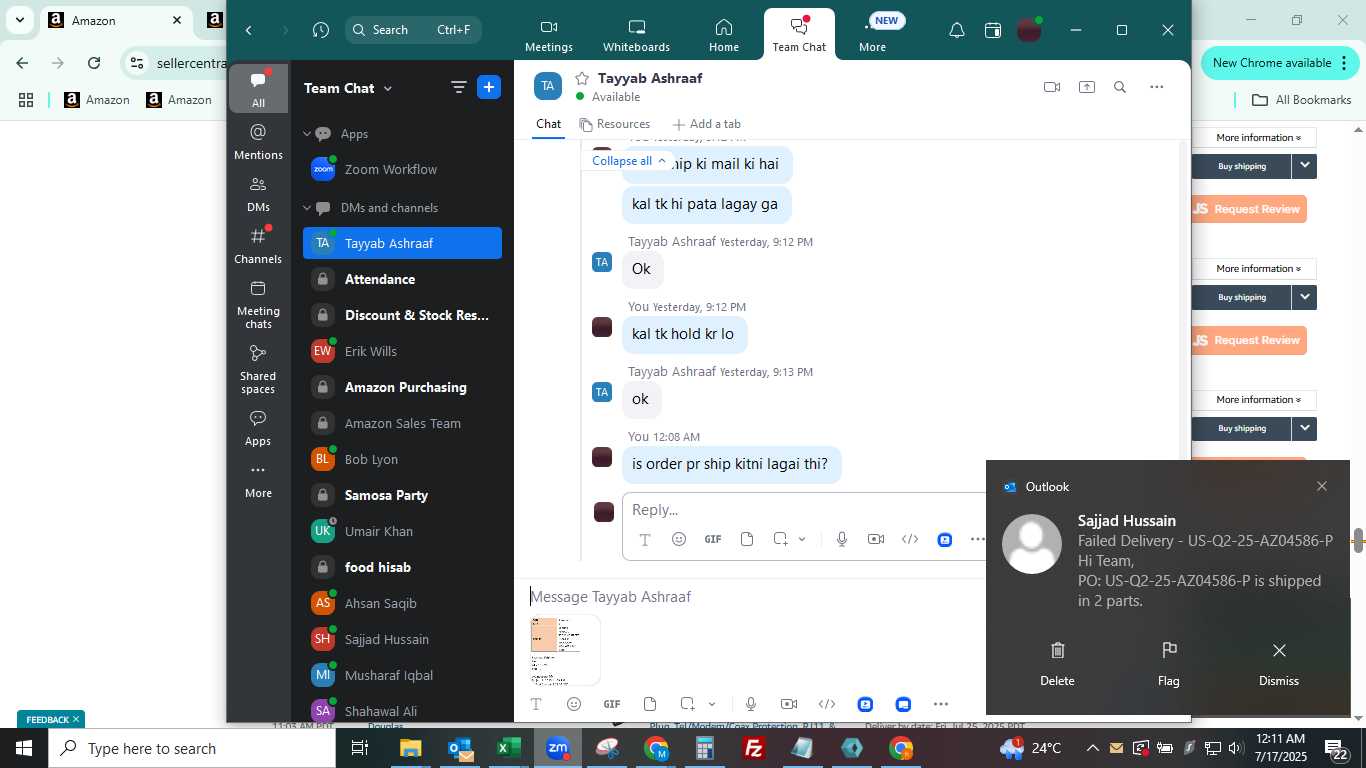Click New Chrome available button
Viewport: 1366px width, 768px height.
(1280, 63)
